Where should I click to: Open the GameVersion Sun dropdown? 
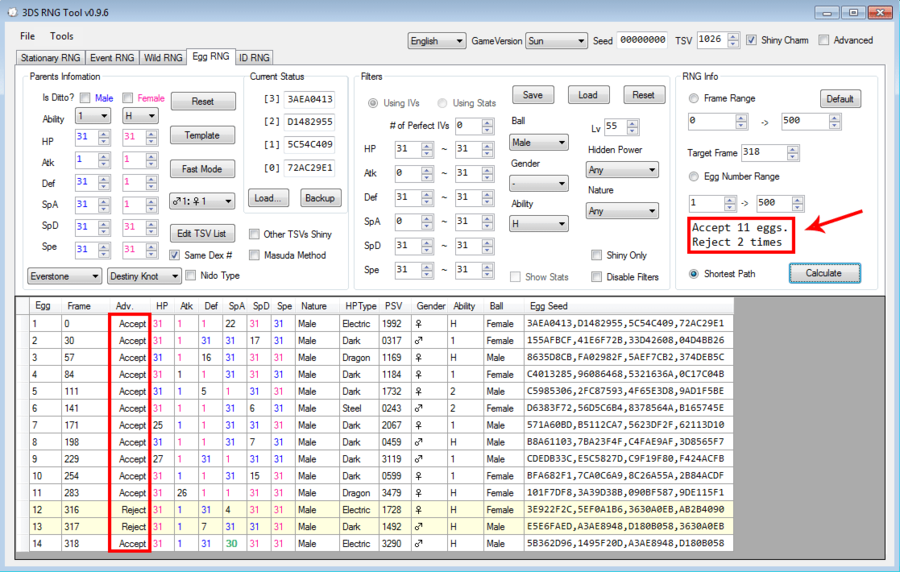coord(556,41)
